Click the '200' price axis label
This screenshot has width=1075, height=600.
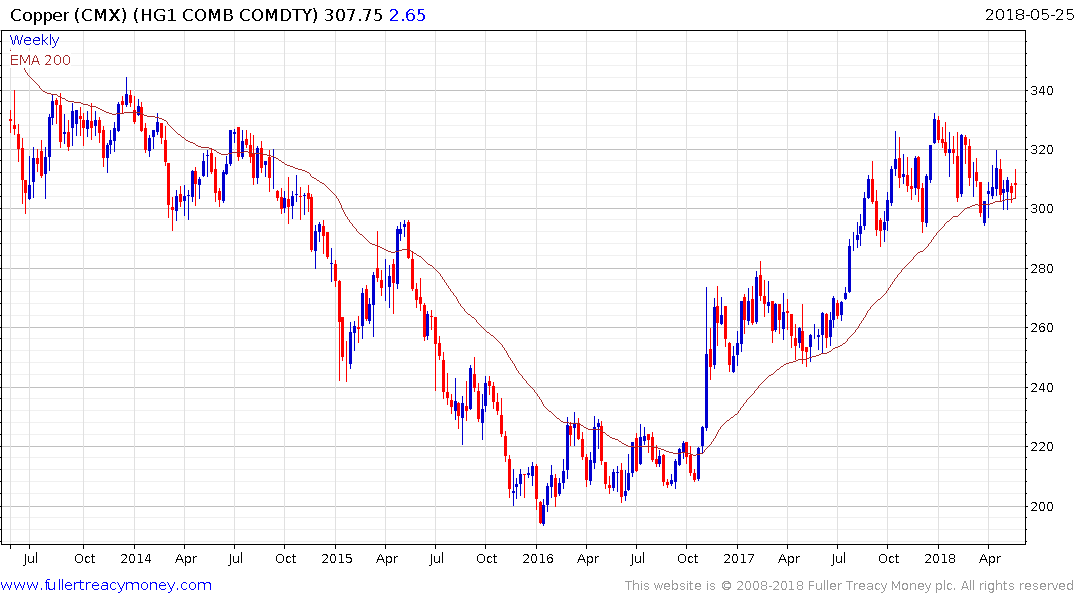click(x=1042, y=507)
